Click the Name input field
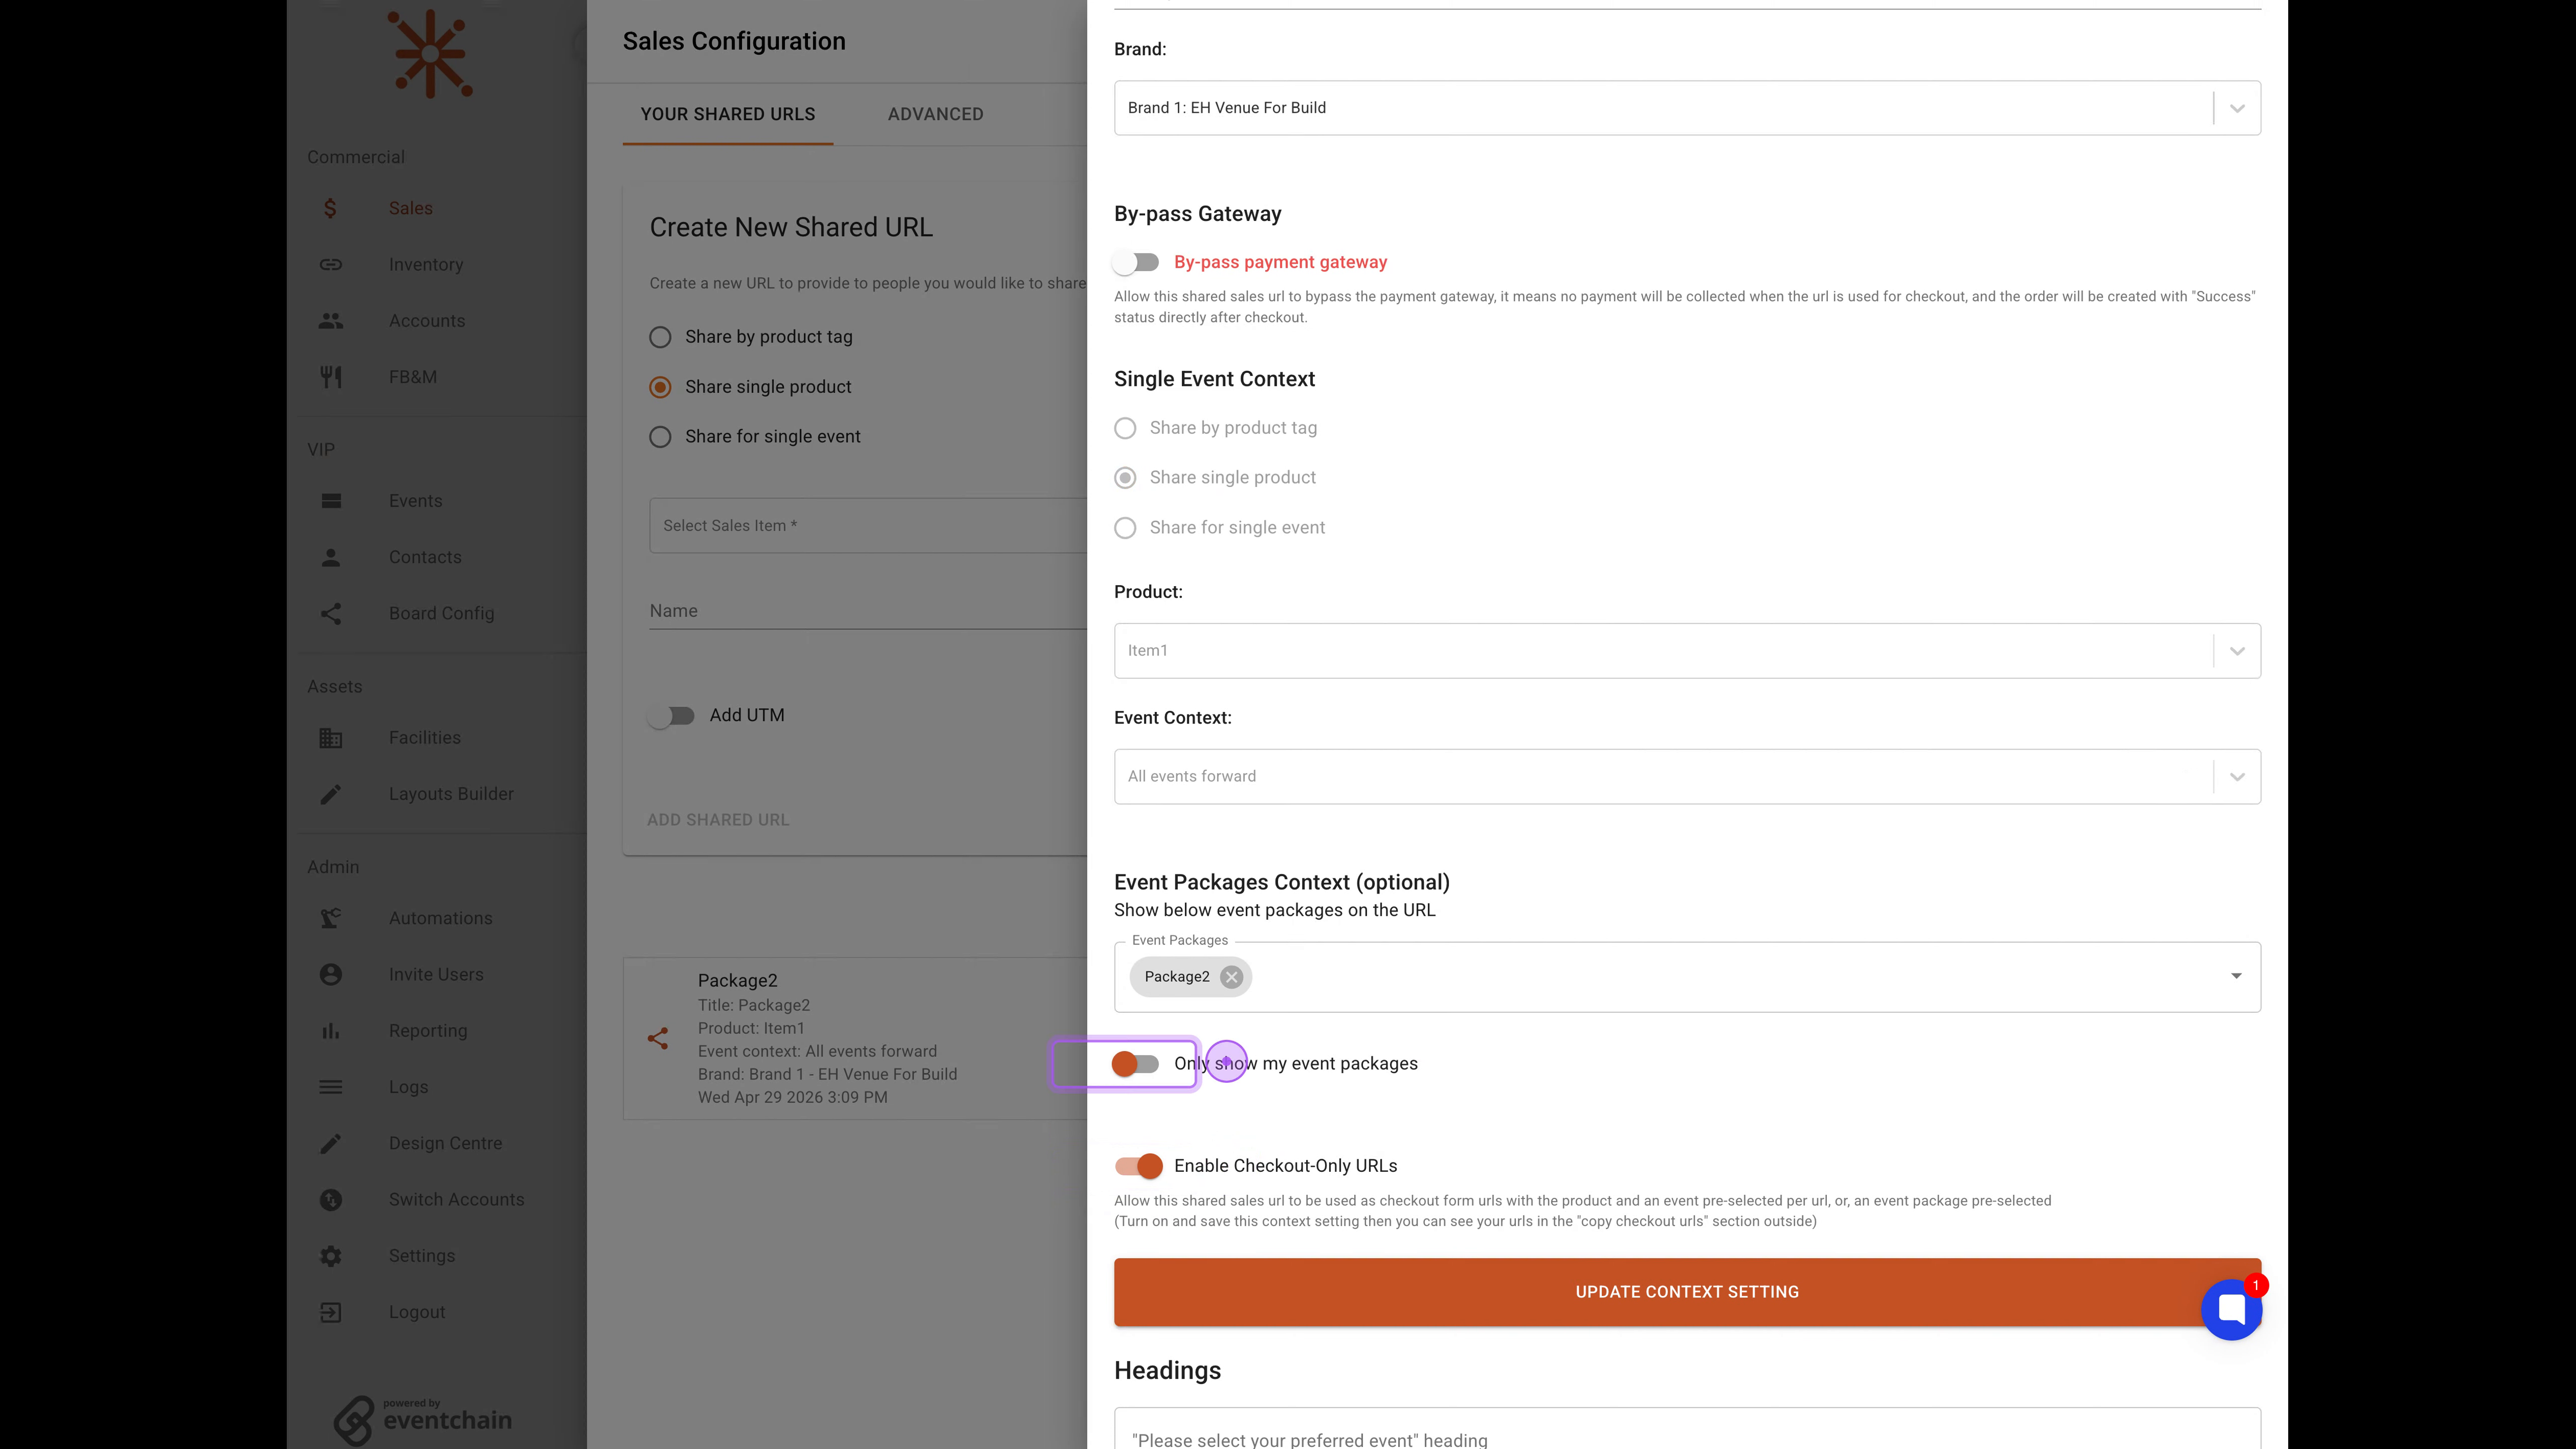Screen dimensions: 2576x1449 click(868, 611)
